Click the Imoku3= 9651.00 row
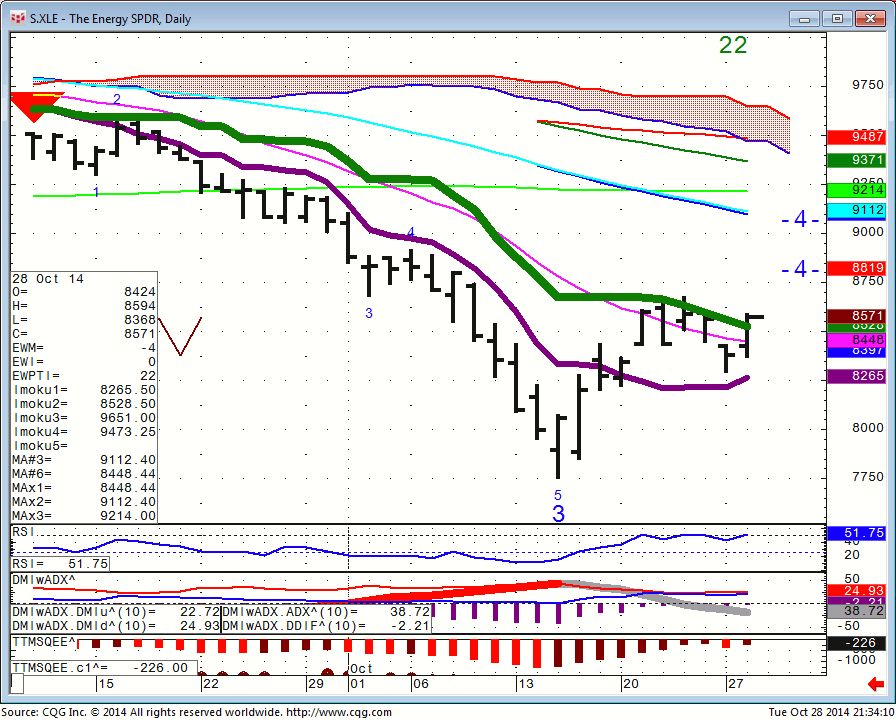 84,418
